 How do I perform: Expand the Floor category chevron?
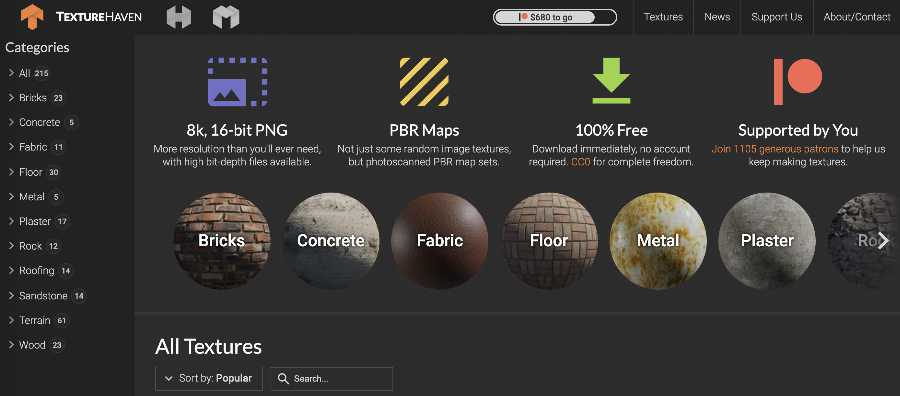(11, 172)
